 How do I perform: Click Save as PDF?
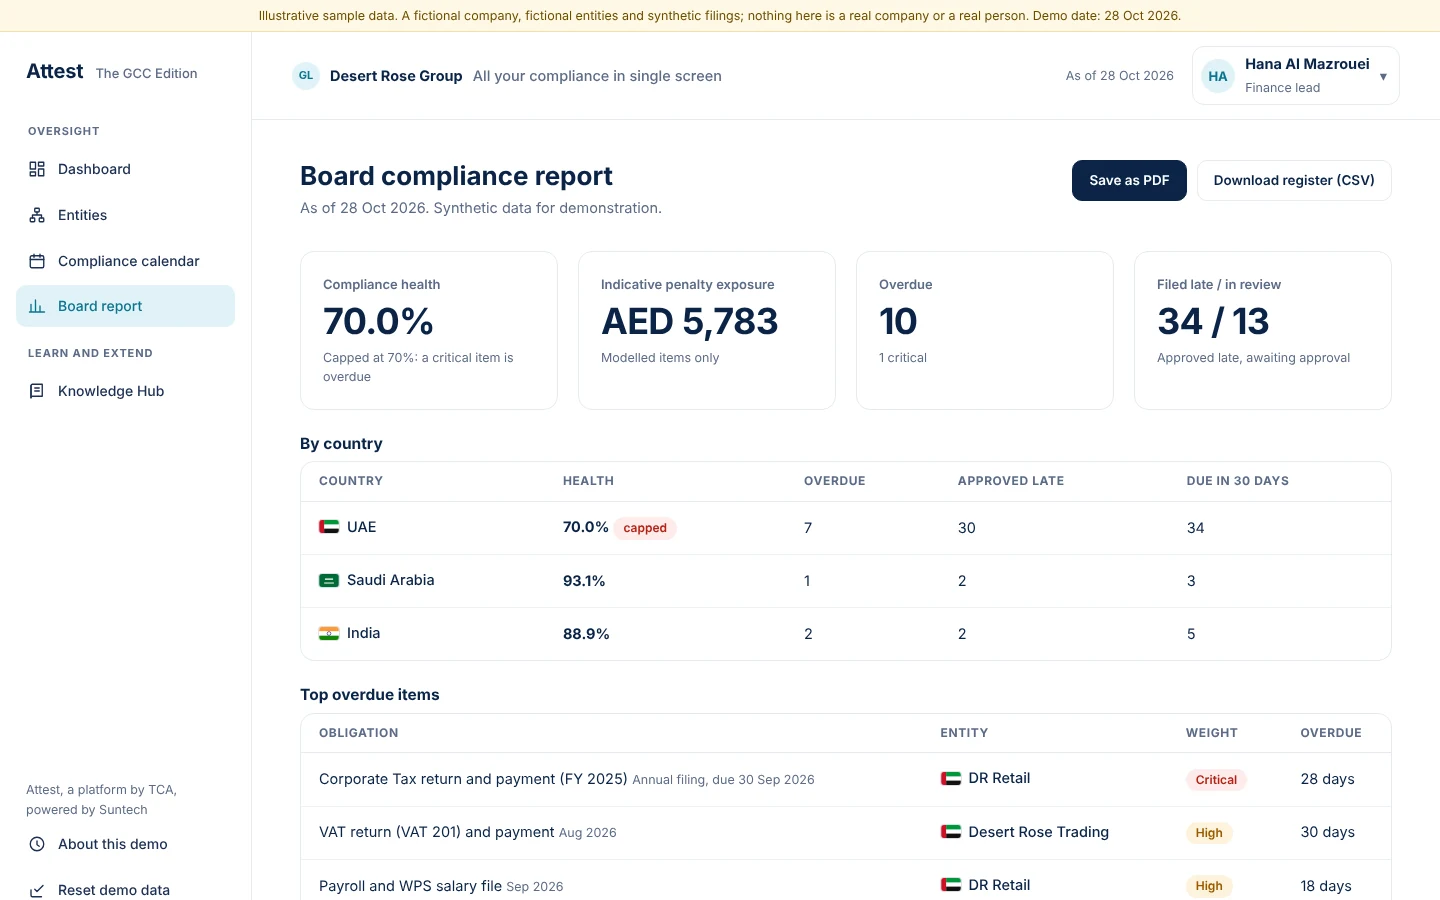(x=1129, y=180)
